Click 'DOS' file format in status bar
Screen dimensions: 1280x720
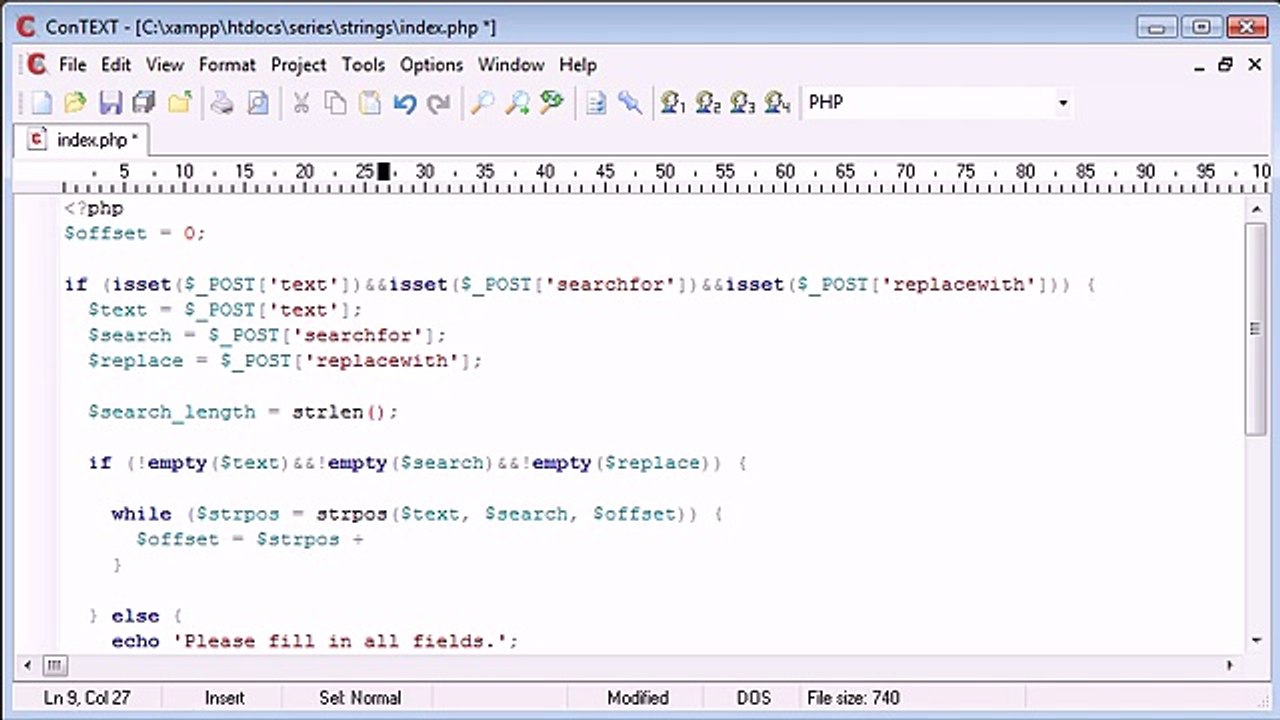[x=754, y=698]
